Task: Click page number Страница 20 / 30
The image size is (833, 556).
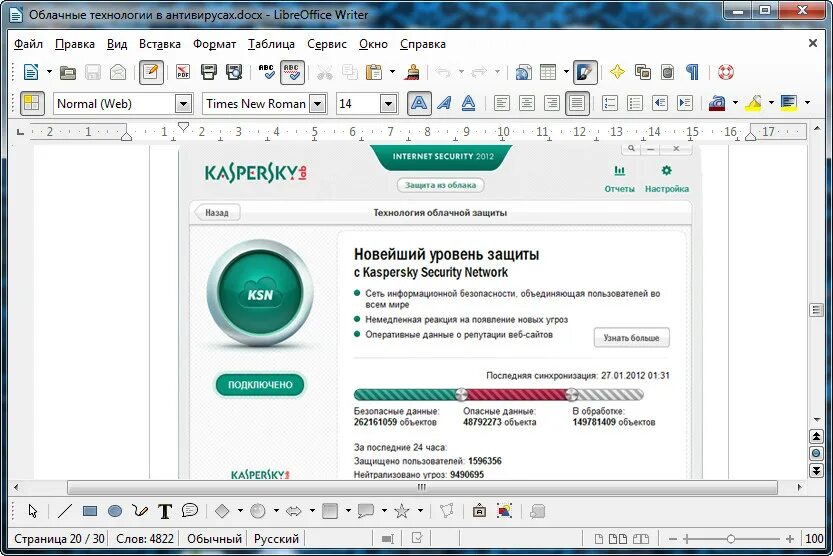Action: pyautogui.click(x=59, y=538)
